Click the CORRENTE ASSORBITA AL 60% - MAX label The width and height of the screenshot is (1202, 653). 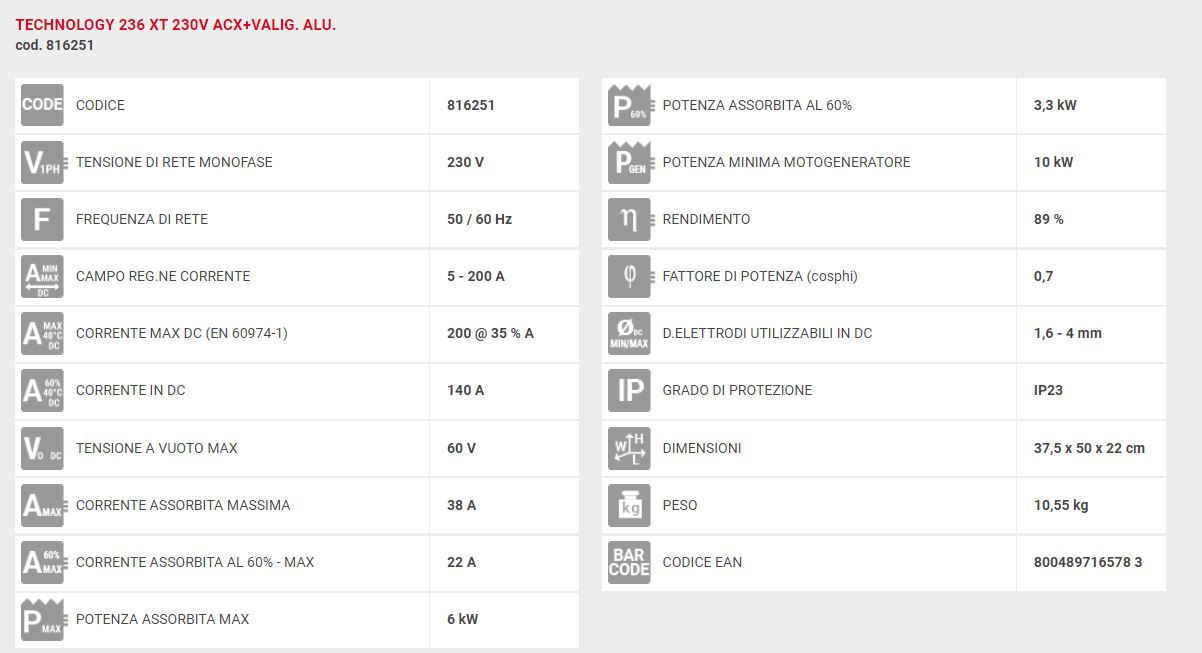coord(195,562)
